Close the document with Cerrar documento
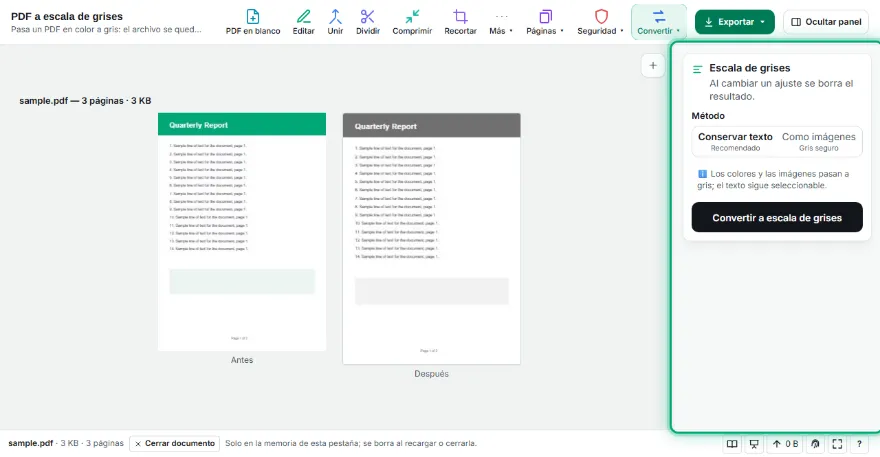The width and height of the screenshot is (880, 457). [x=175, y=444]
